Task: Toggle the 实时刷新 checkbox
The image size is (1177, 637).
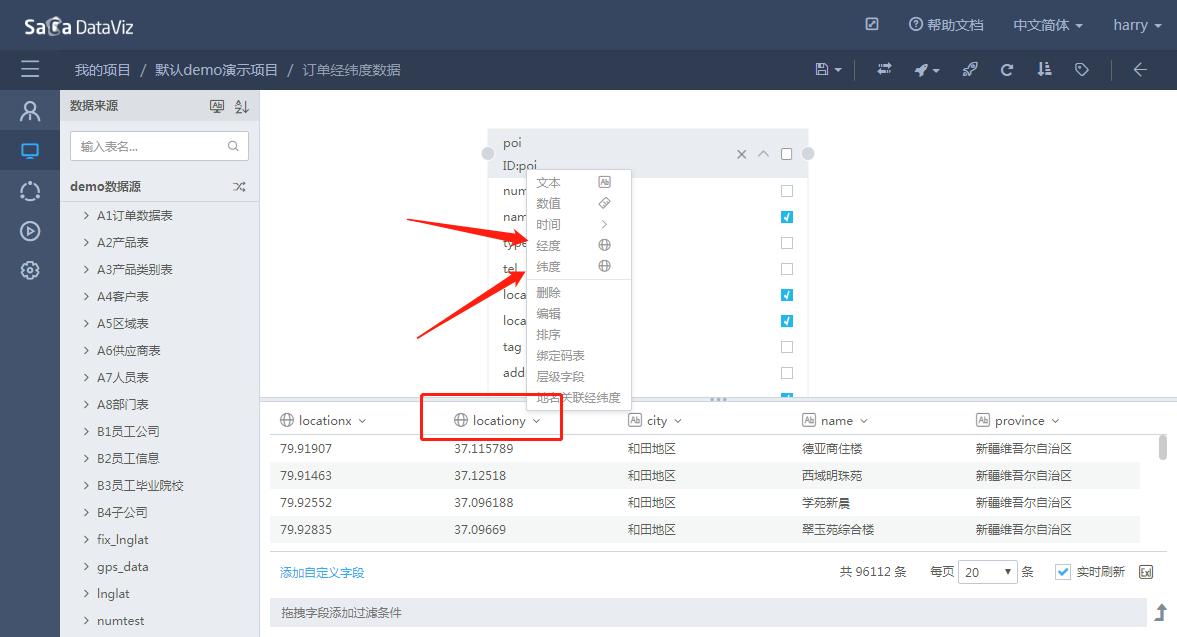Action: tap(1063, 572)
